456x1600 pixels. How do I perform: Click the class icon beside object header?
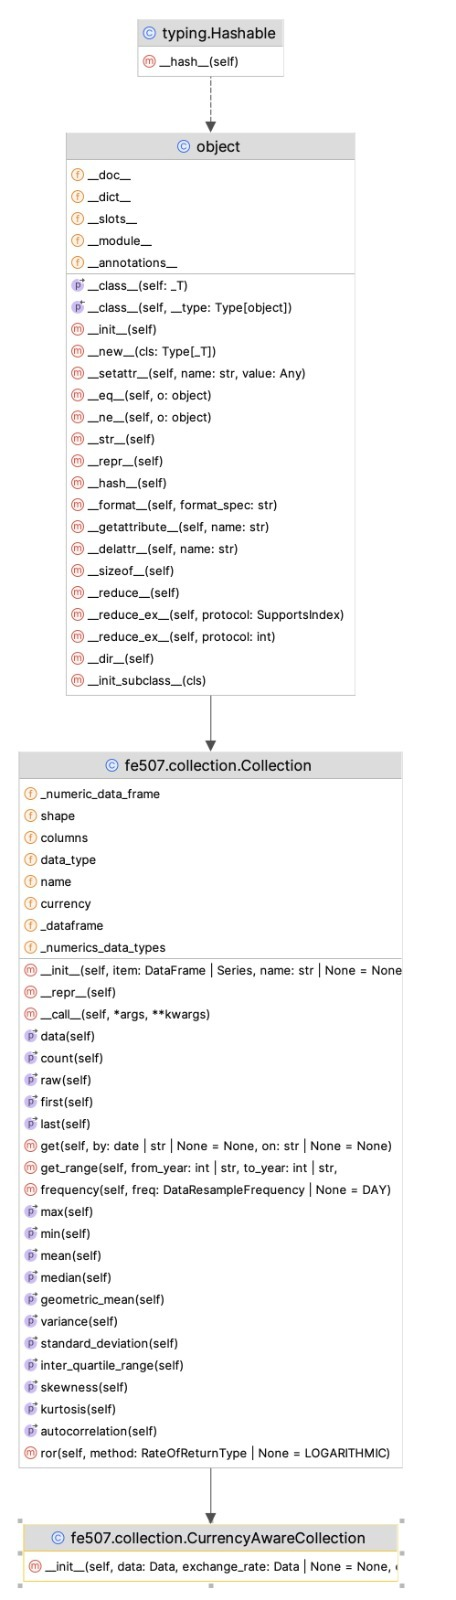183,146
